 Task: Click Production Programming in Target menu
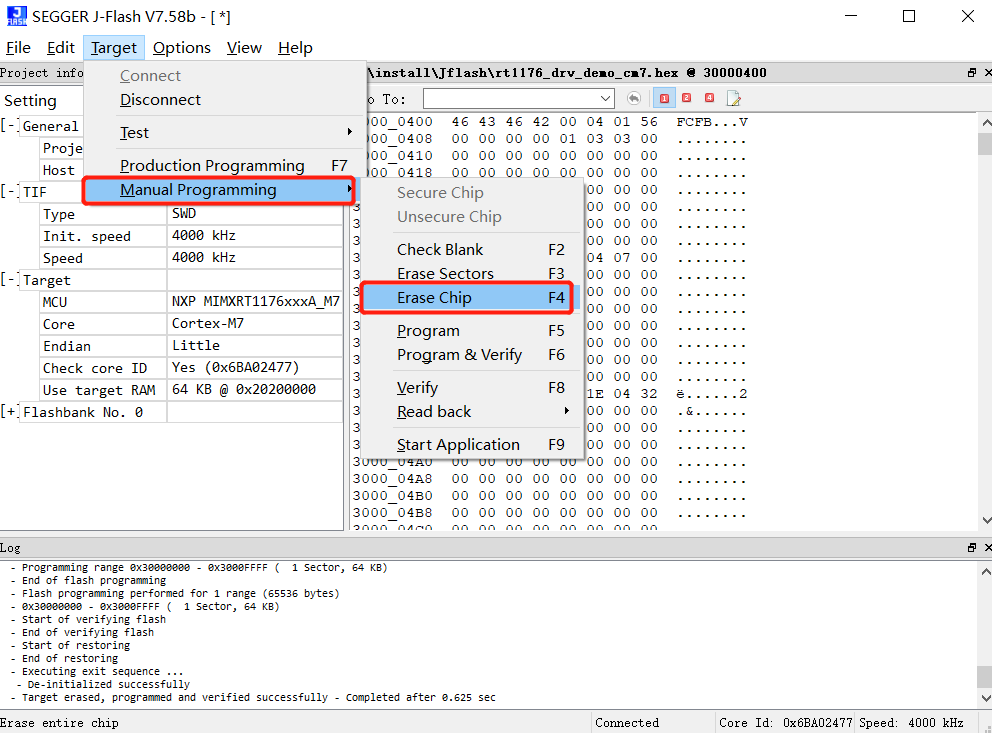coord(212,166)
